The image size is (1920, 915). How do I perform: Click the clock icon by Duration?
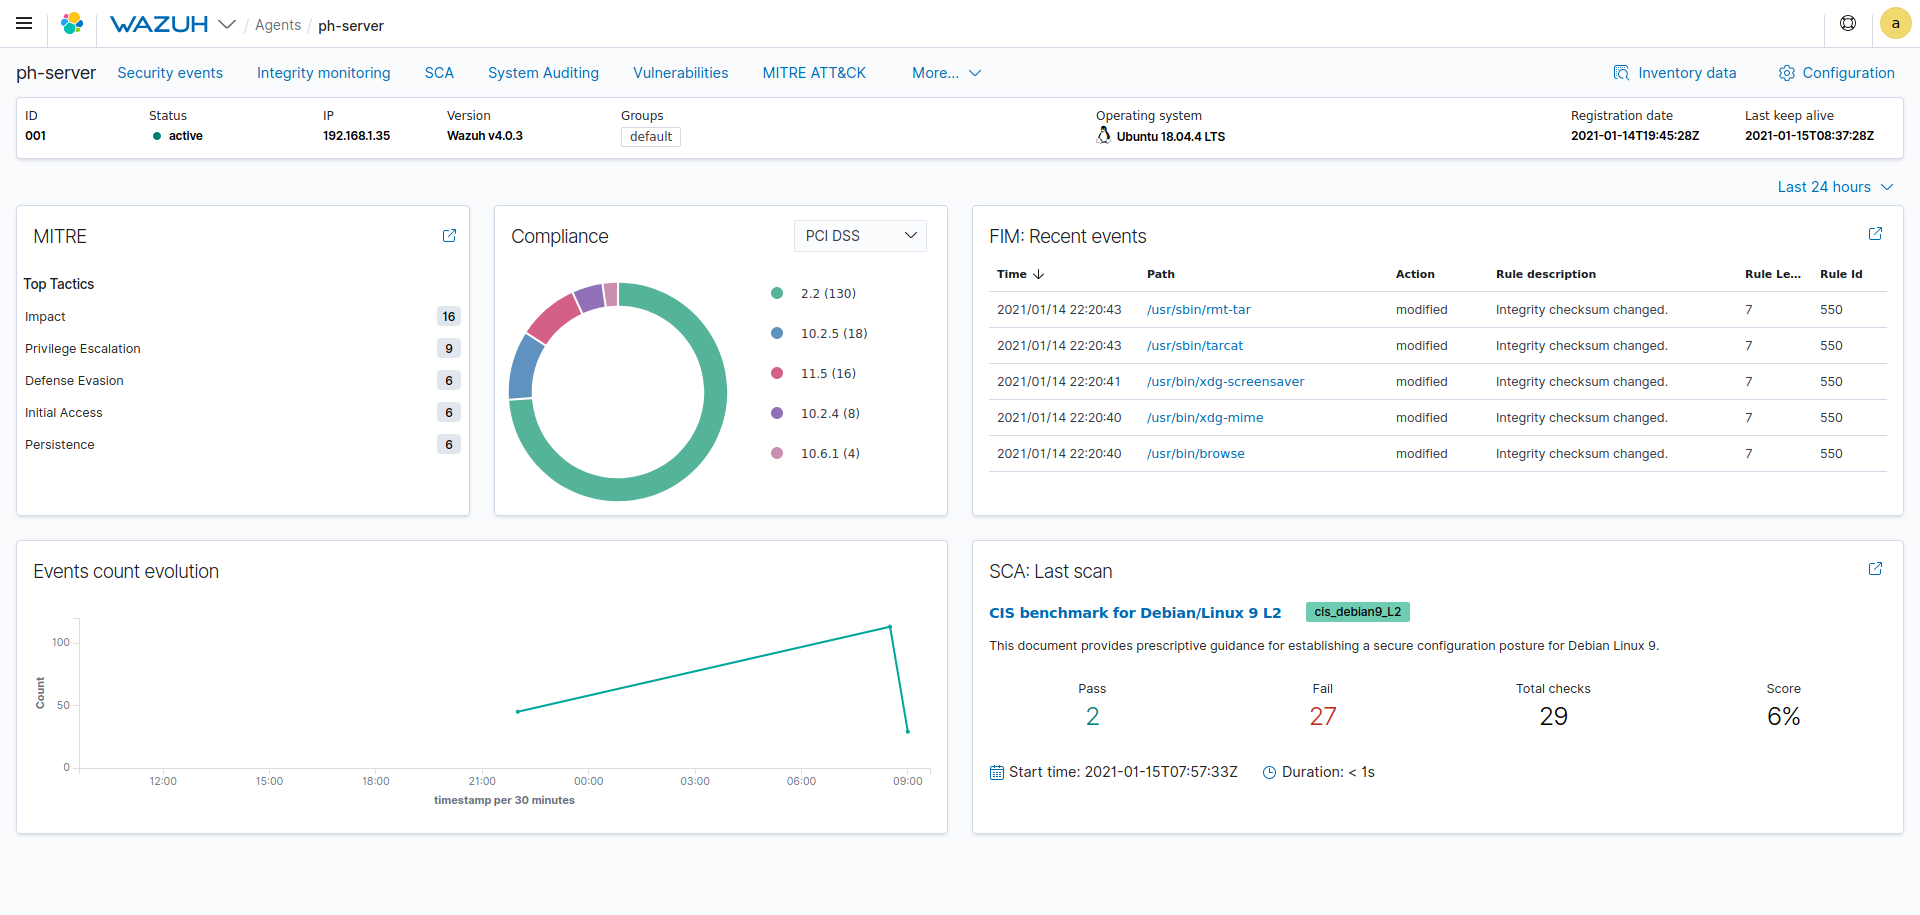point(1269,772)
